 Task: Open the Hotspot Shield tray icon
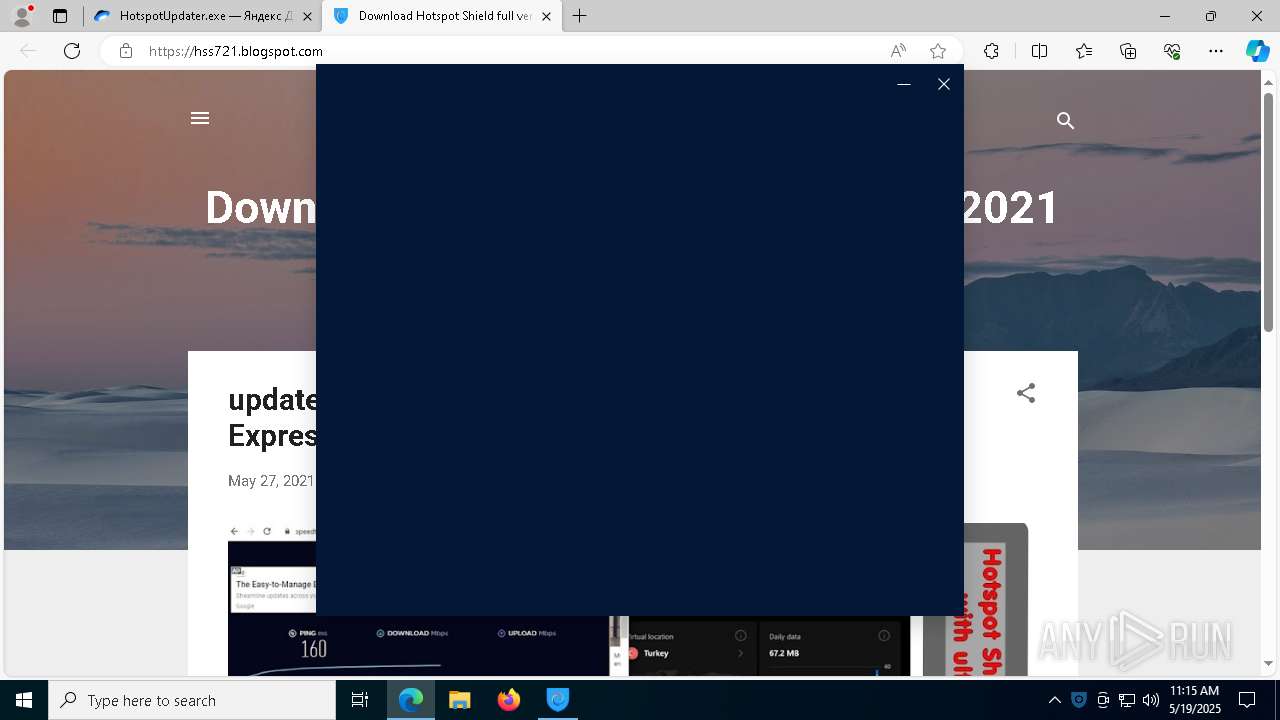(x=1079, y=700)
